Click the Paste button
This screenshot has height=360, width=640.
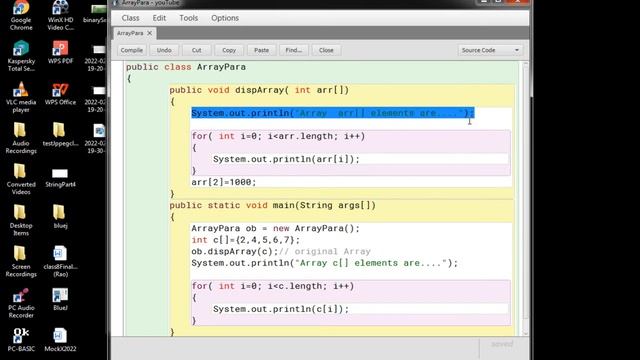(x=261, y=50)
